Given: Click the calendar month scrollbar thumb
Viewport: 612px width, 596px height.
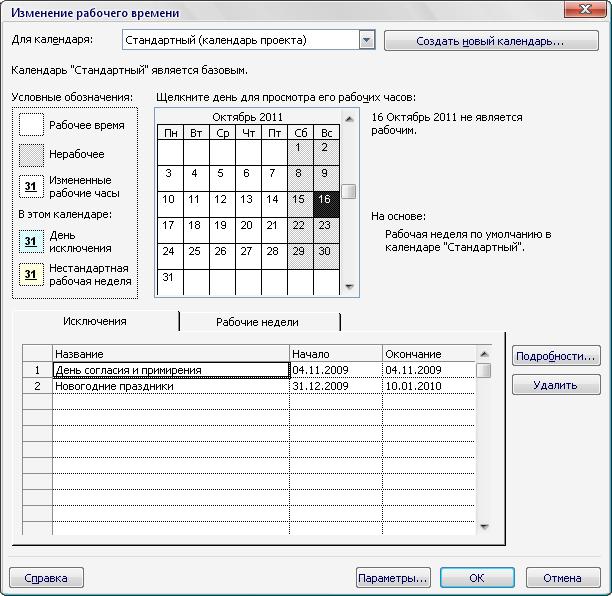Looking at the screenshot, I should (x=349, y=191).
